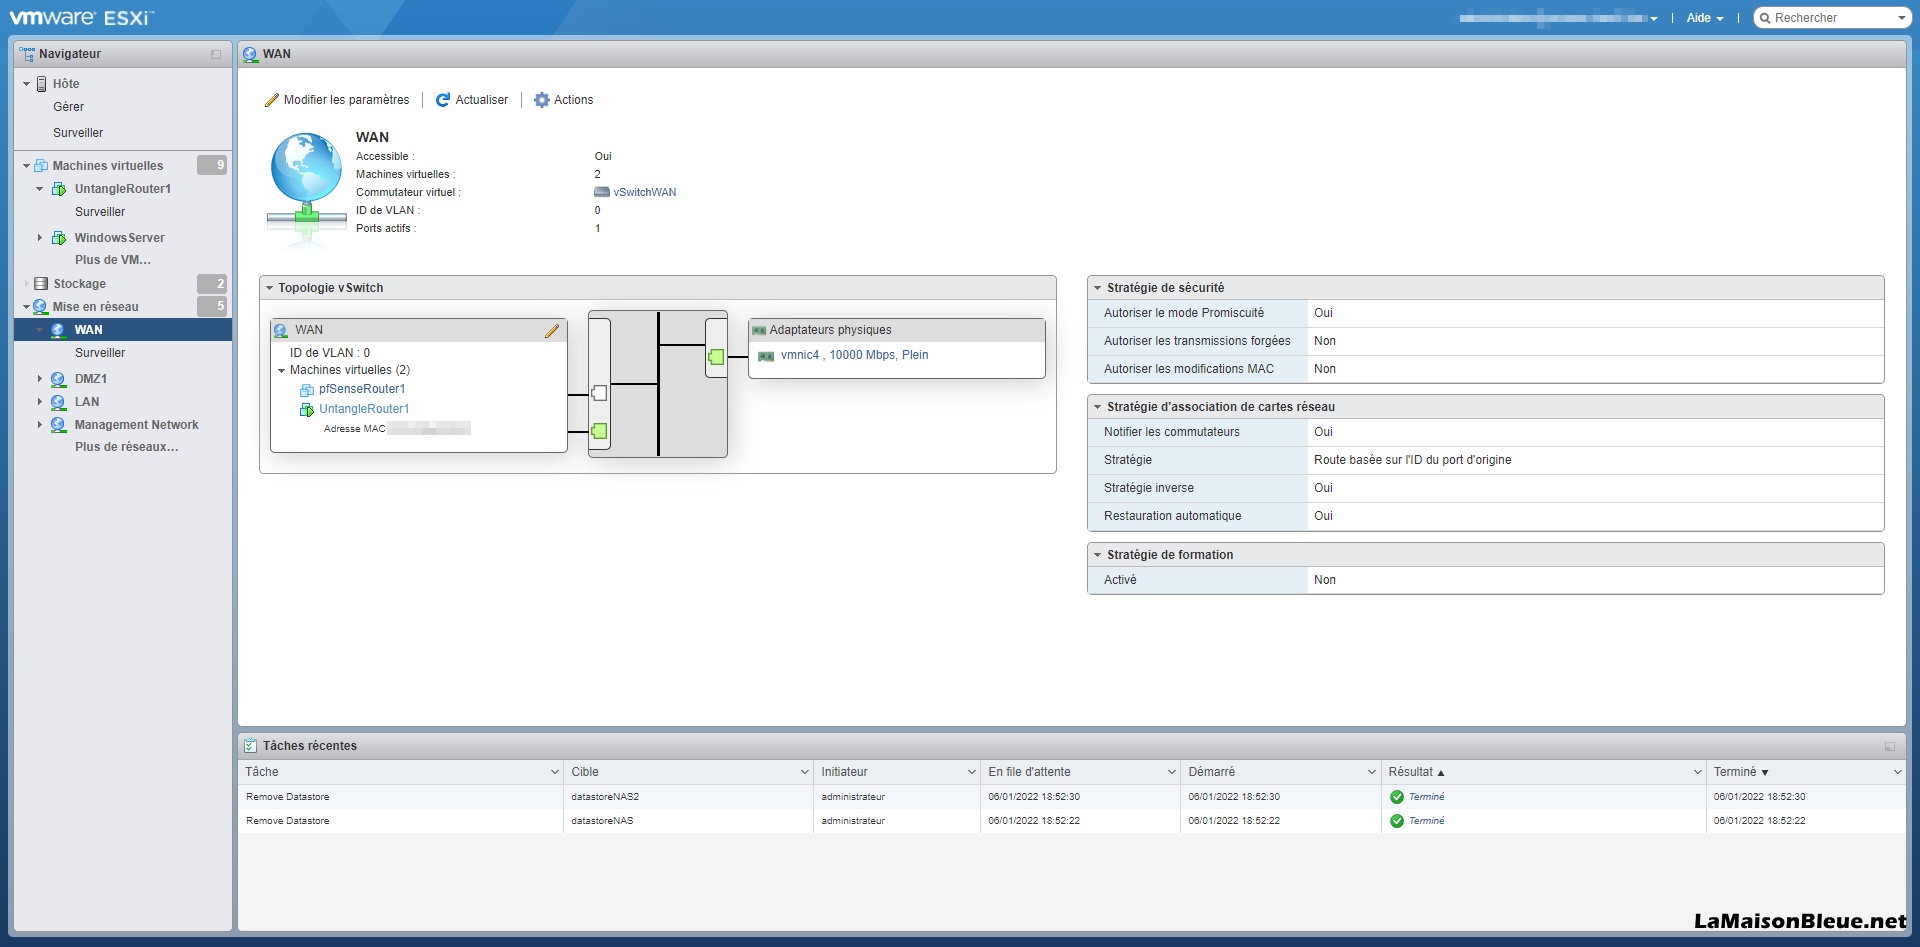Click the Mise en réseau icon in navigator
Image resolution: width=1920 pixels, height=947 pixels.
[40, 307]
